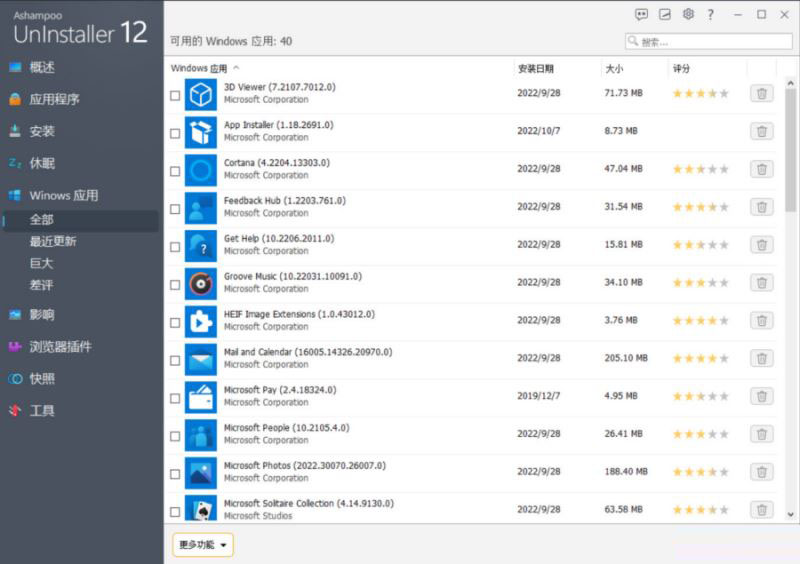
Task: Click the 3D Viewer cube app icon
Action: click(201, 94)
